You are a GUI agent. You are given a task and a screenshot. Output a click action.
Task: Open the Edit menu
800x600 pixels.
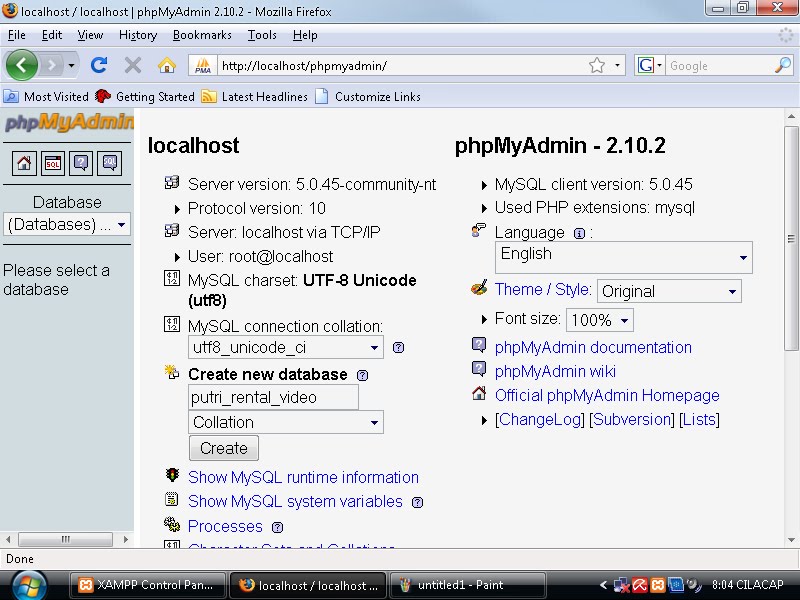(x=52, y=35)
